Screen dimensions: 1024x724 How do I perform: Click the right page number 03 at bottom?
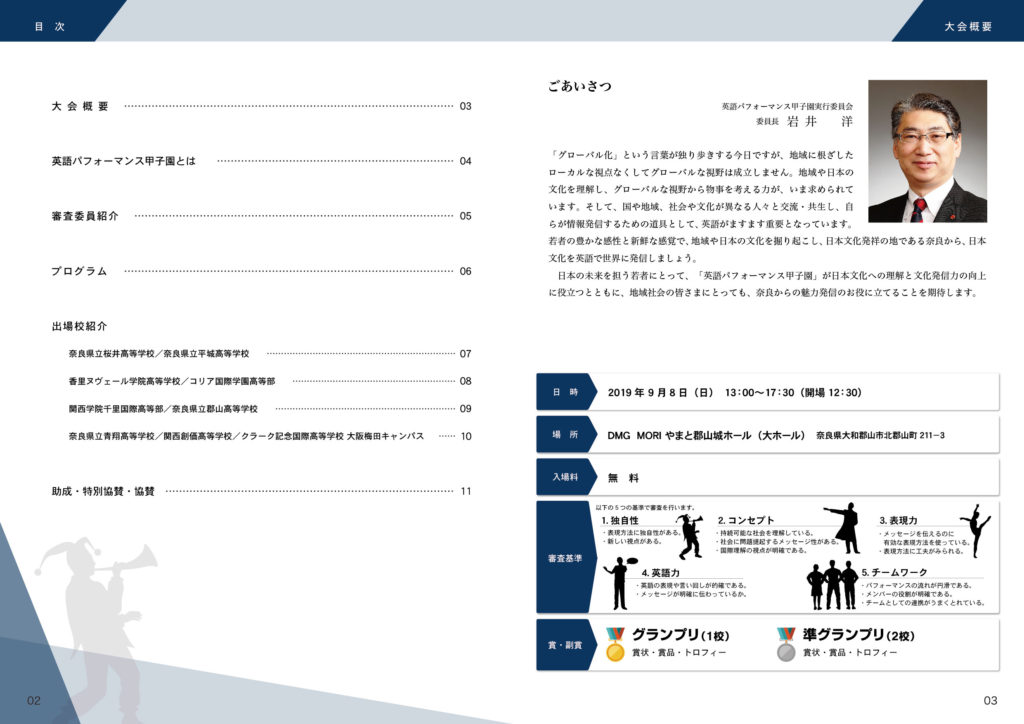991,700
